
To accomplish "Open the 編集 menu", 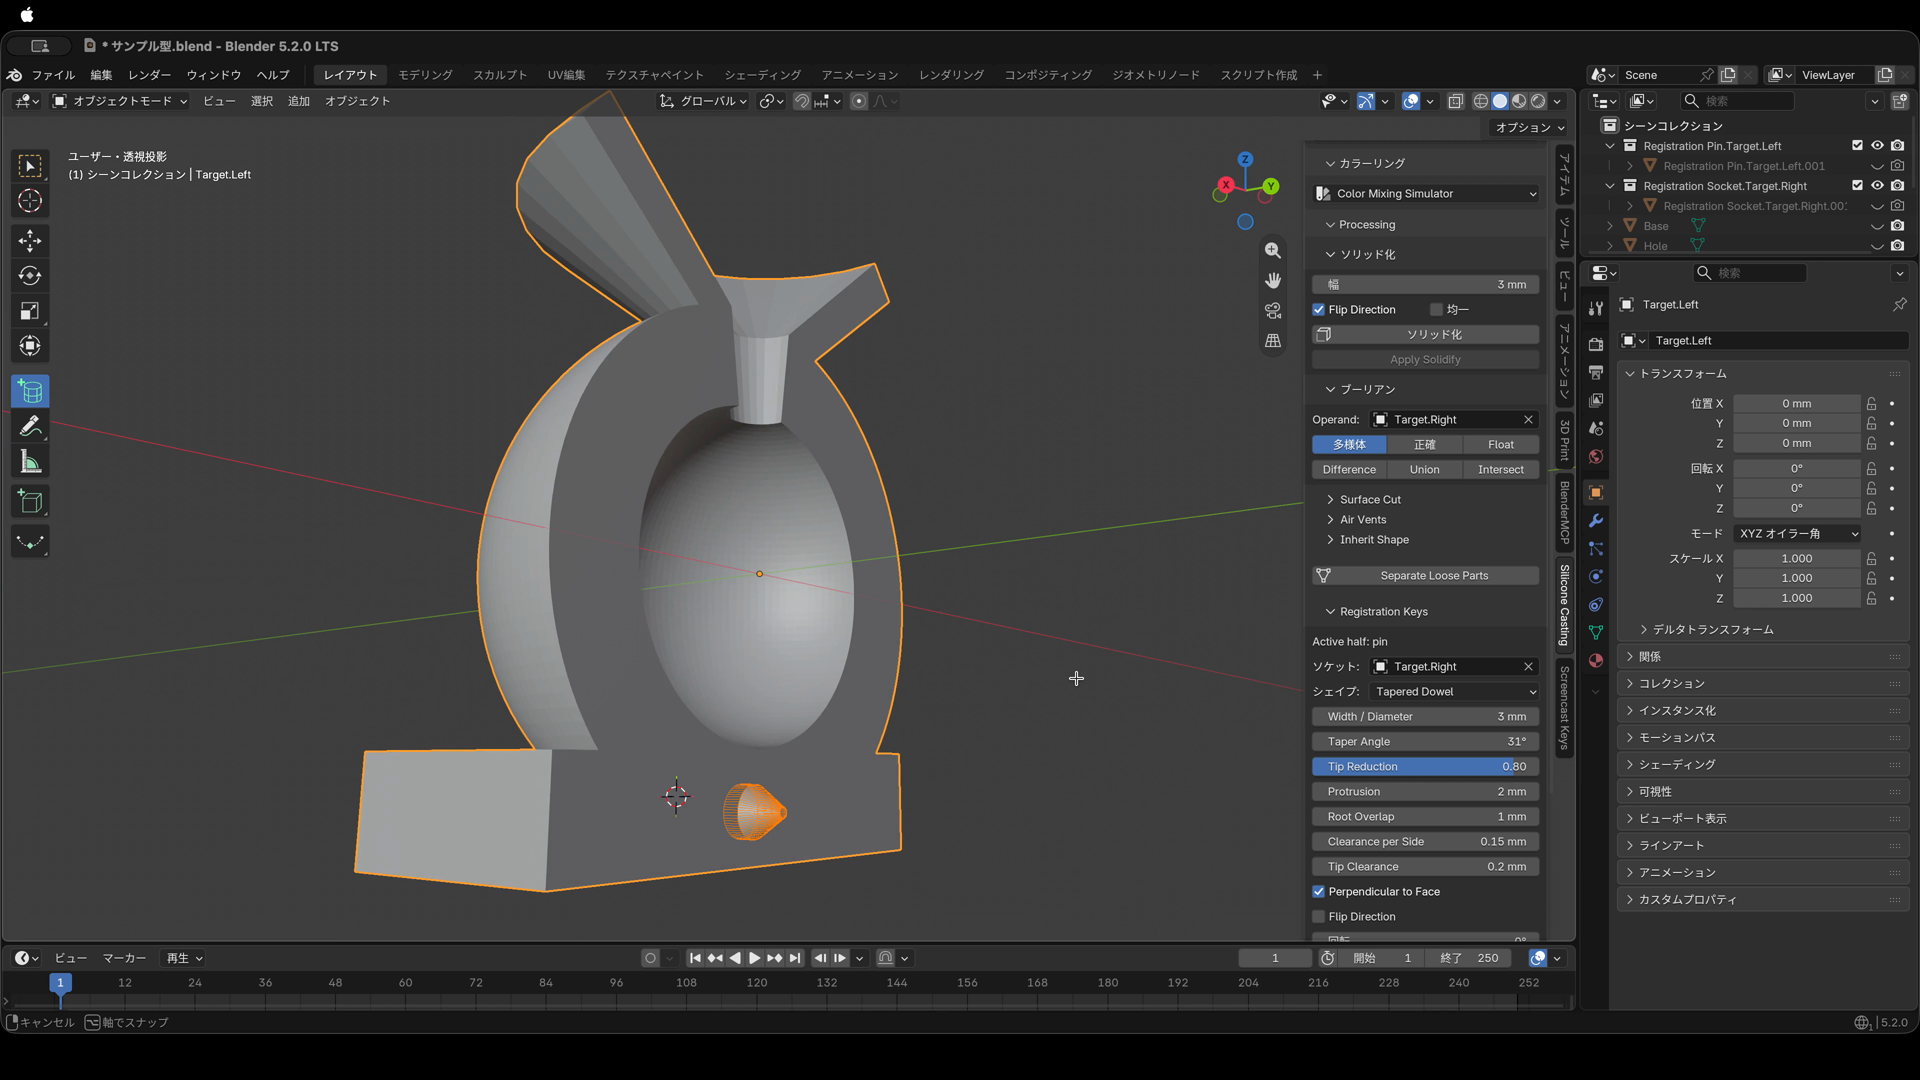I will click(x=101, y=75).
